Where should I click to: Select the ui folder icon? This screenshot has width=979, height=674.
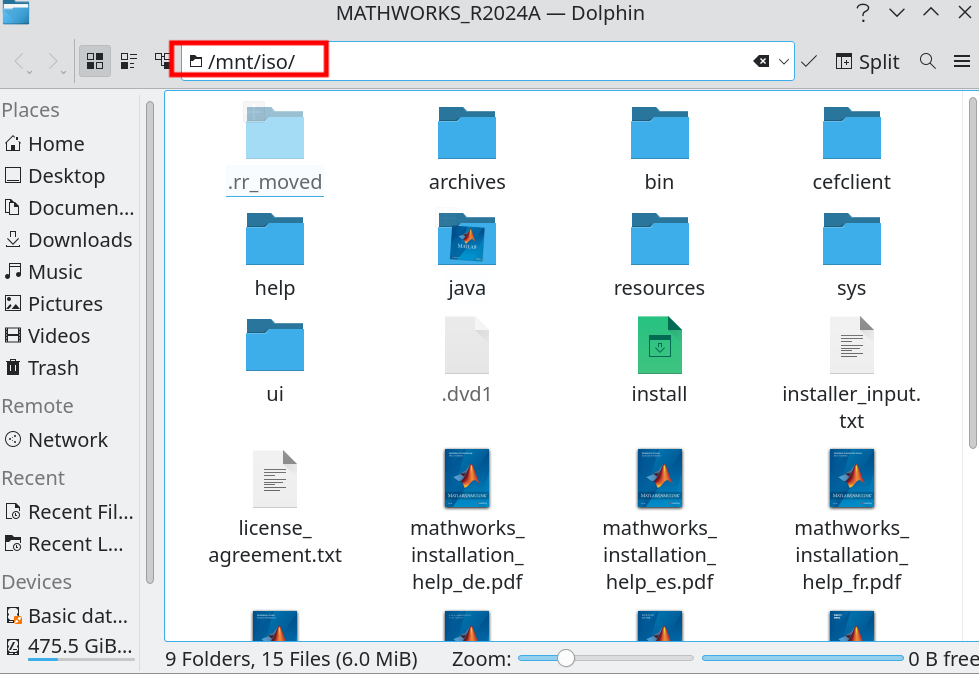point(275,345)
